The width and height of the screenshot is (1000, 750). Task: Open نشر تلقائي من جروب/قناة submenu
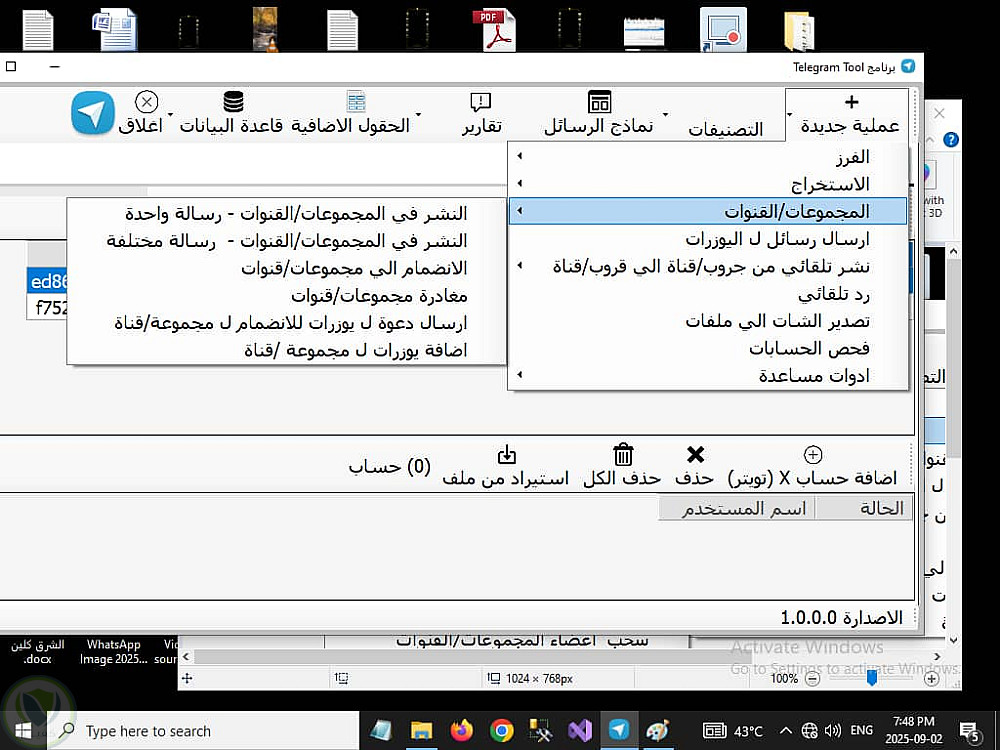tap(708, 266)
